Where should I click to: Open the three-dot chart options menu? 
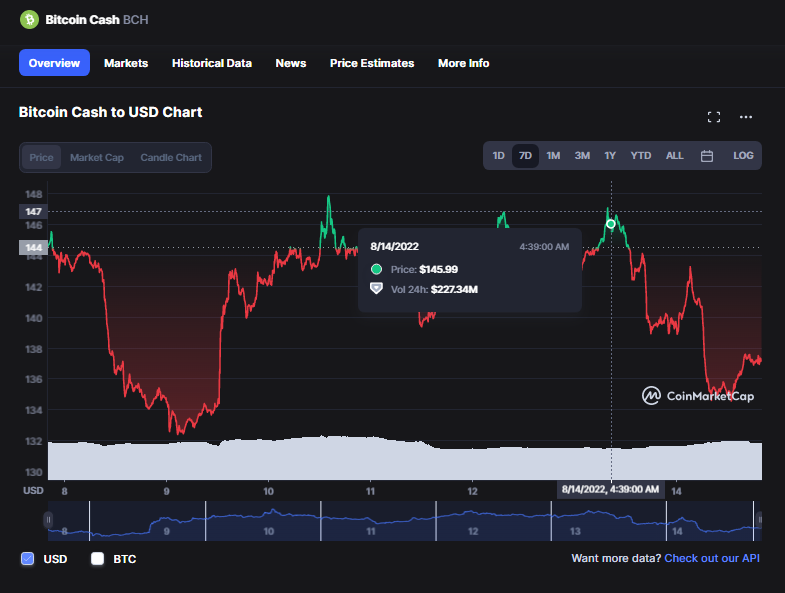[745, 117]
